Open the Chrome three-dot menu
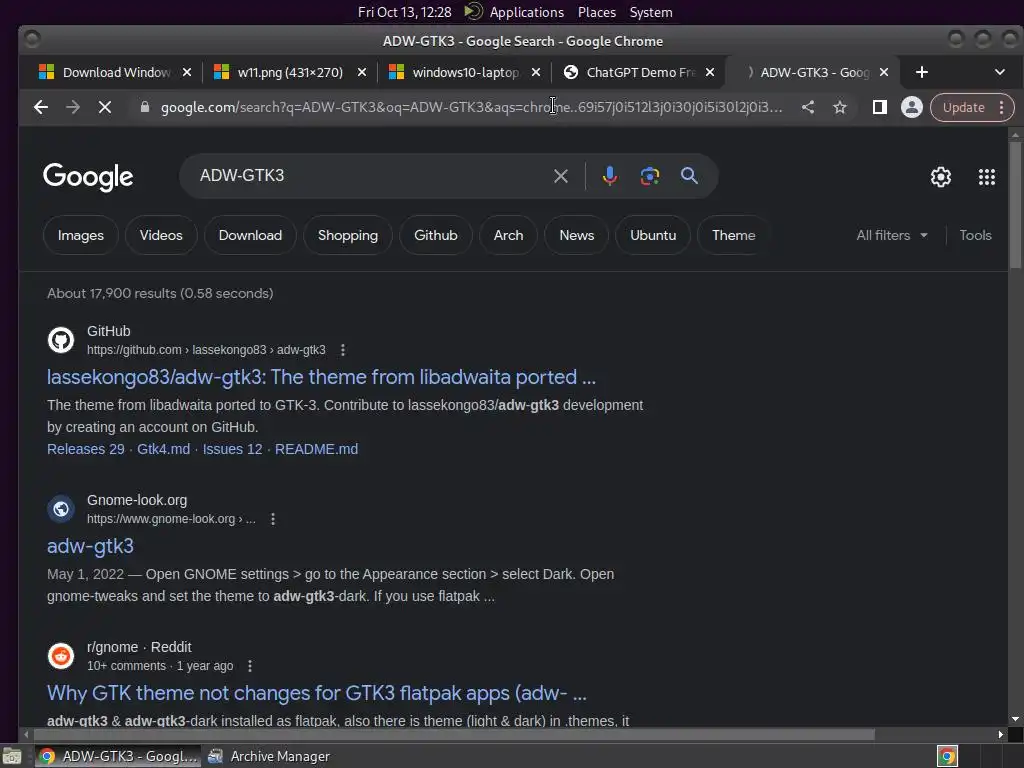Screen dimensions: 1024x768 coord(1001,108)
